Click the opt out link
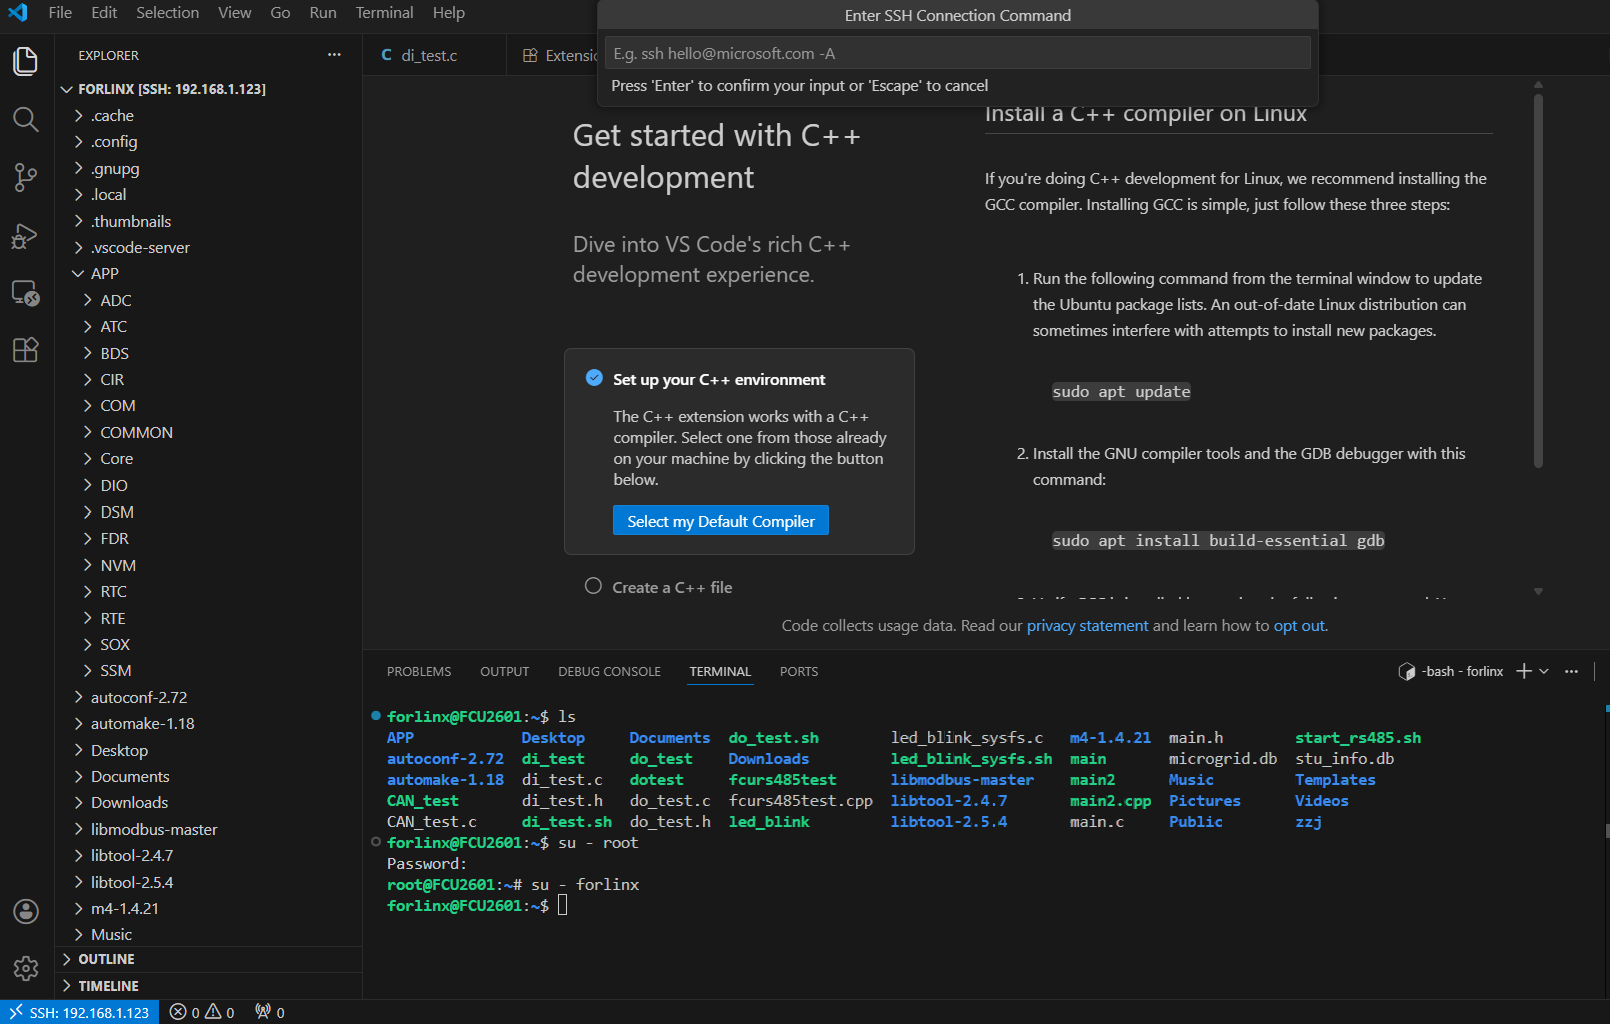Image resolution: width=1610 pixels, height=1024 pixels. tap(1299, 625)
